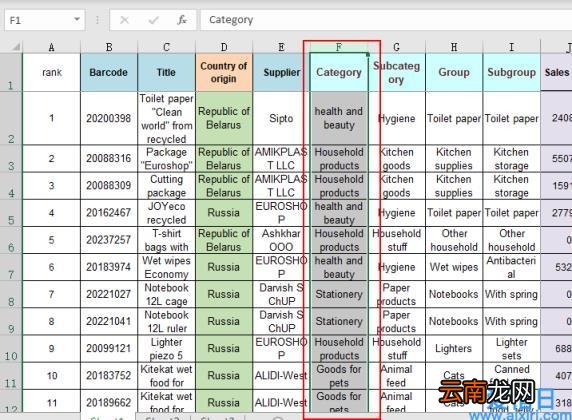
Task: Click the Country of origin header cell
Action: (x=224, y=72)
